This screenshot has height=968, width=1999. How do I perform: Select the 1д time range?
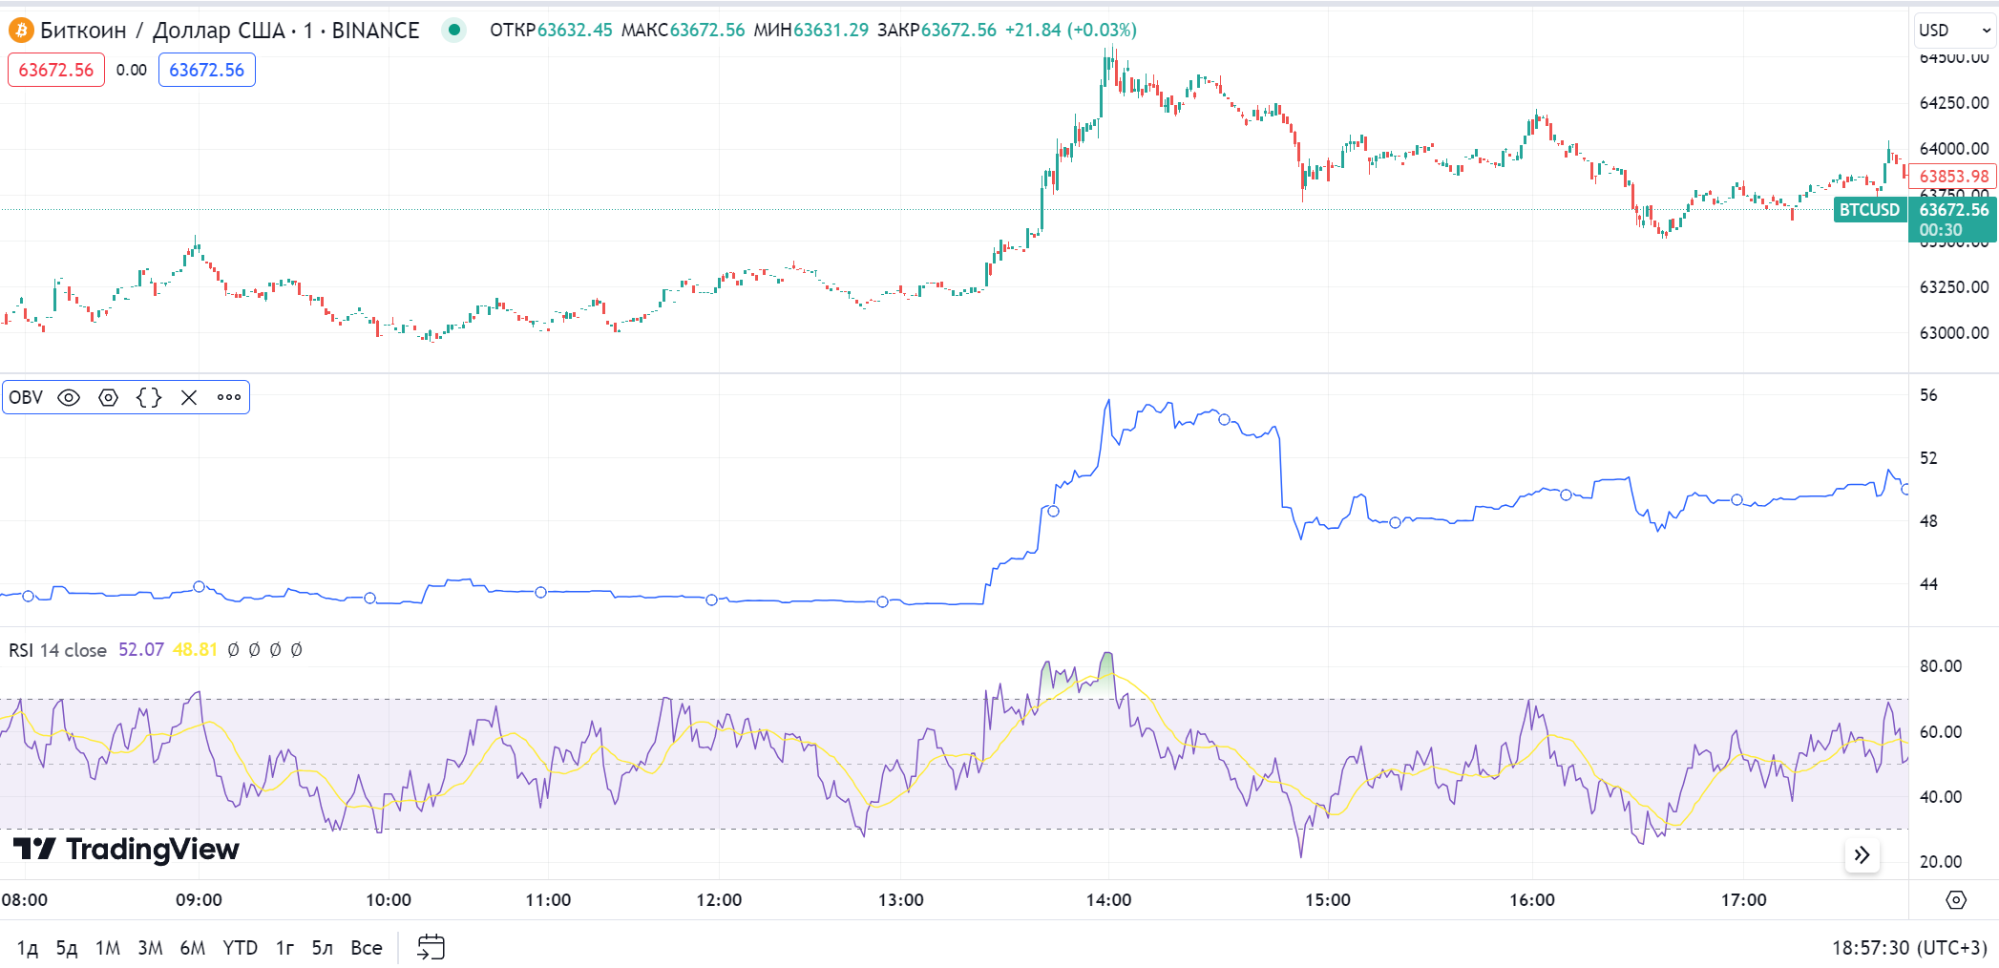[27, 948]
